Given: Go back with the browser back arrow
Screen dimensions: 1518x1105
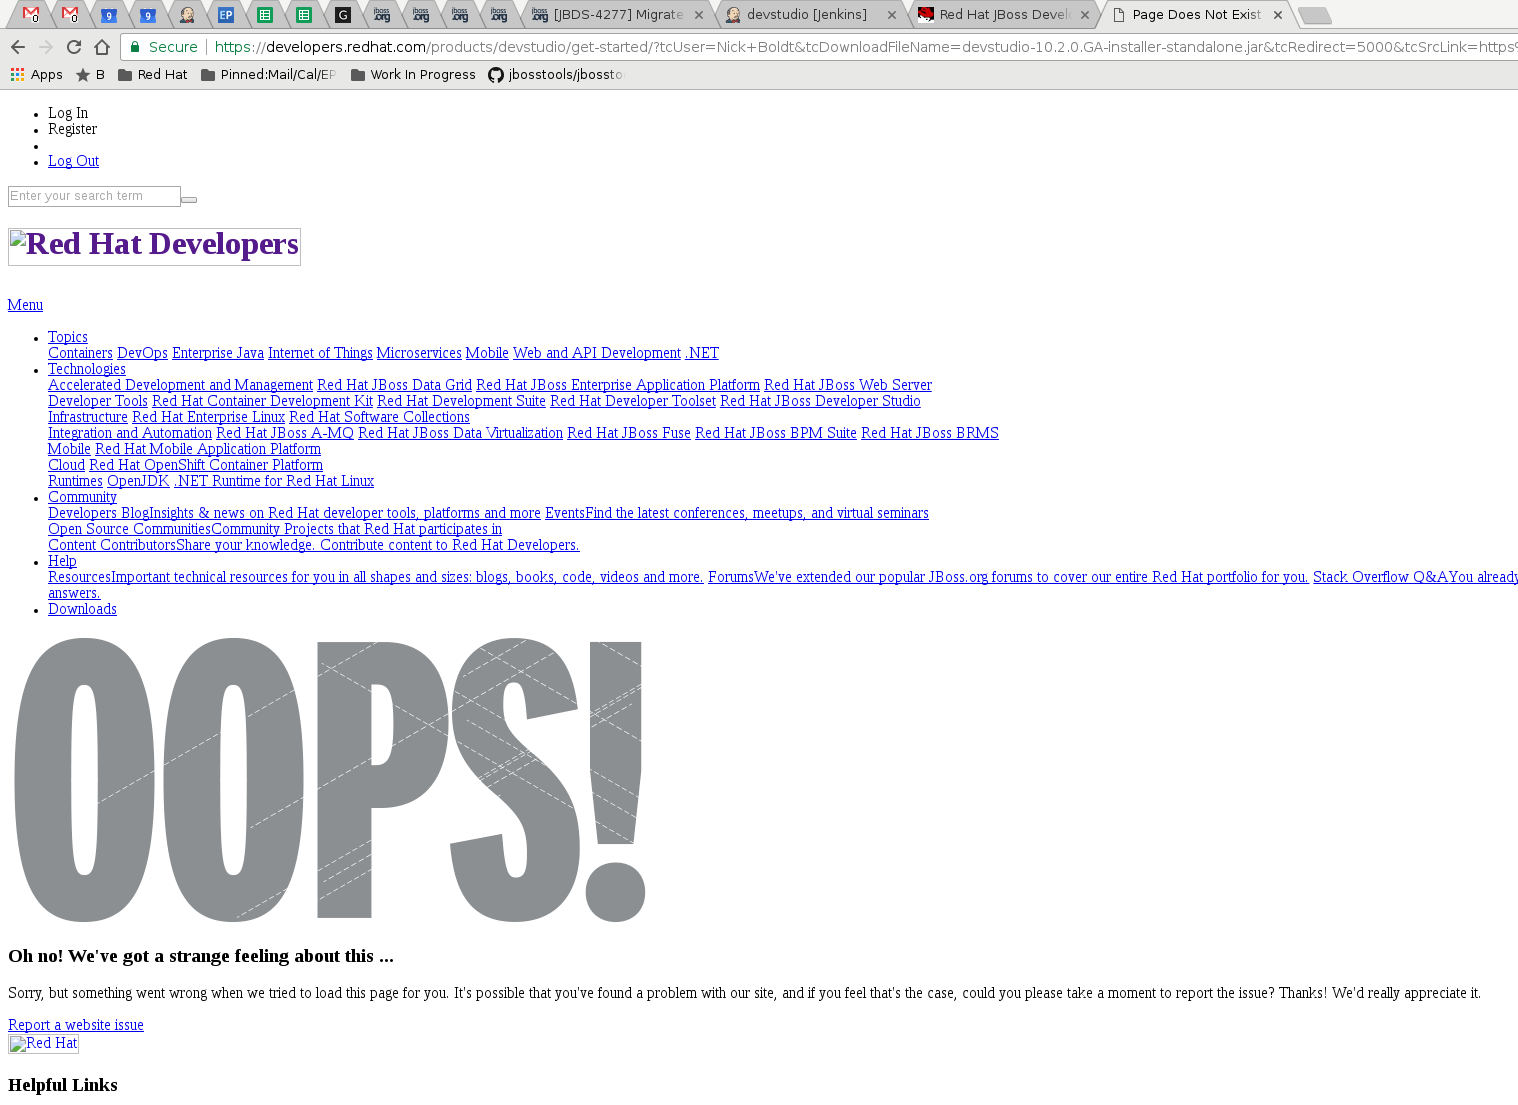Looking at the screenshot, I should coord(17,47).
